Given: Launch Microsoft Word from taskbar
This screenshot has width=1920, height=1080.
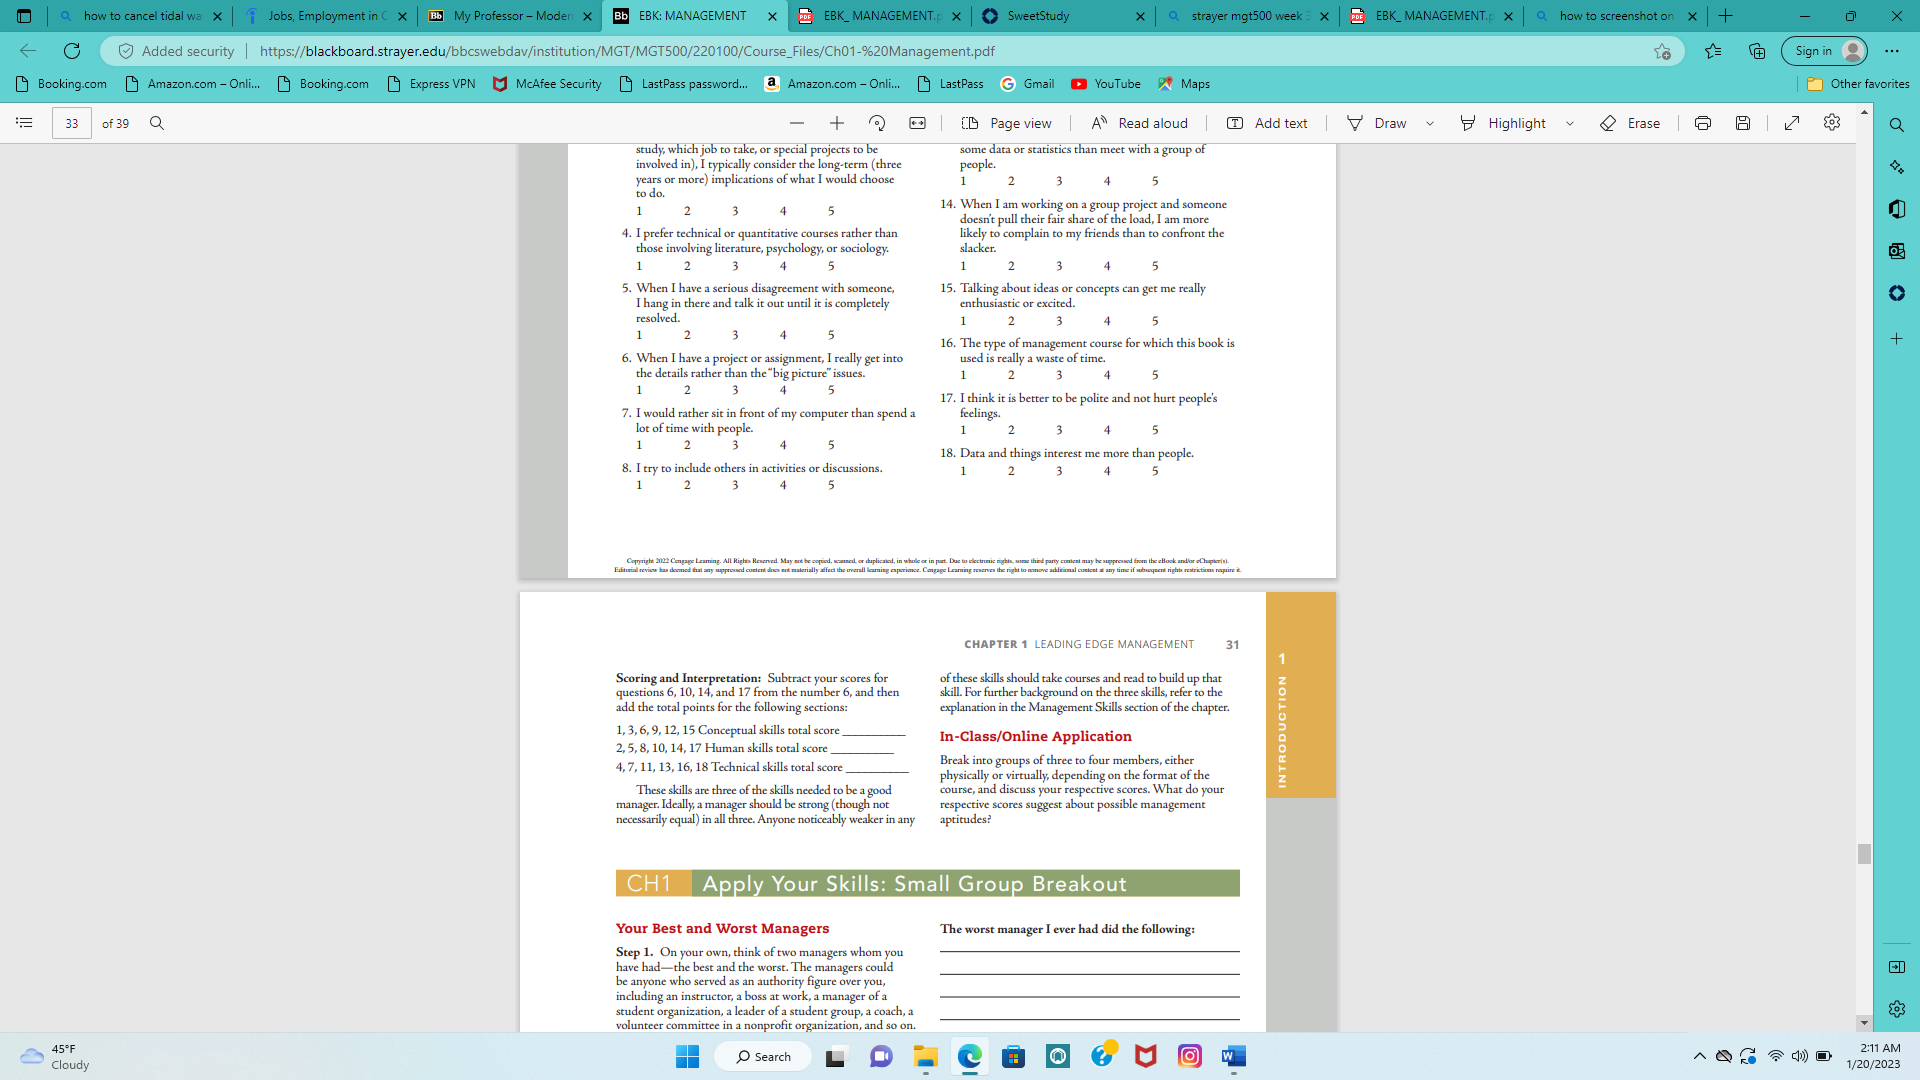Looking at the screenshot, I should click(1234, 1056).
